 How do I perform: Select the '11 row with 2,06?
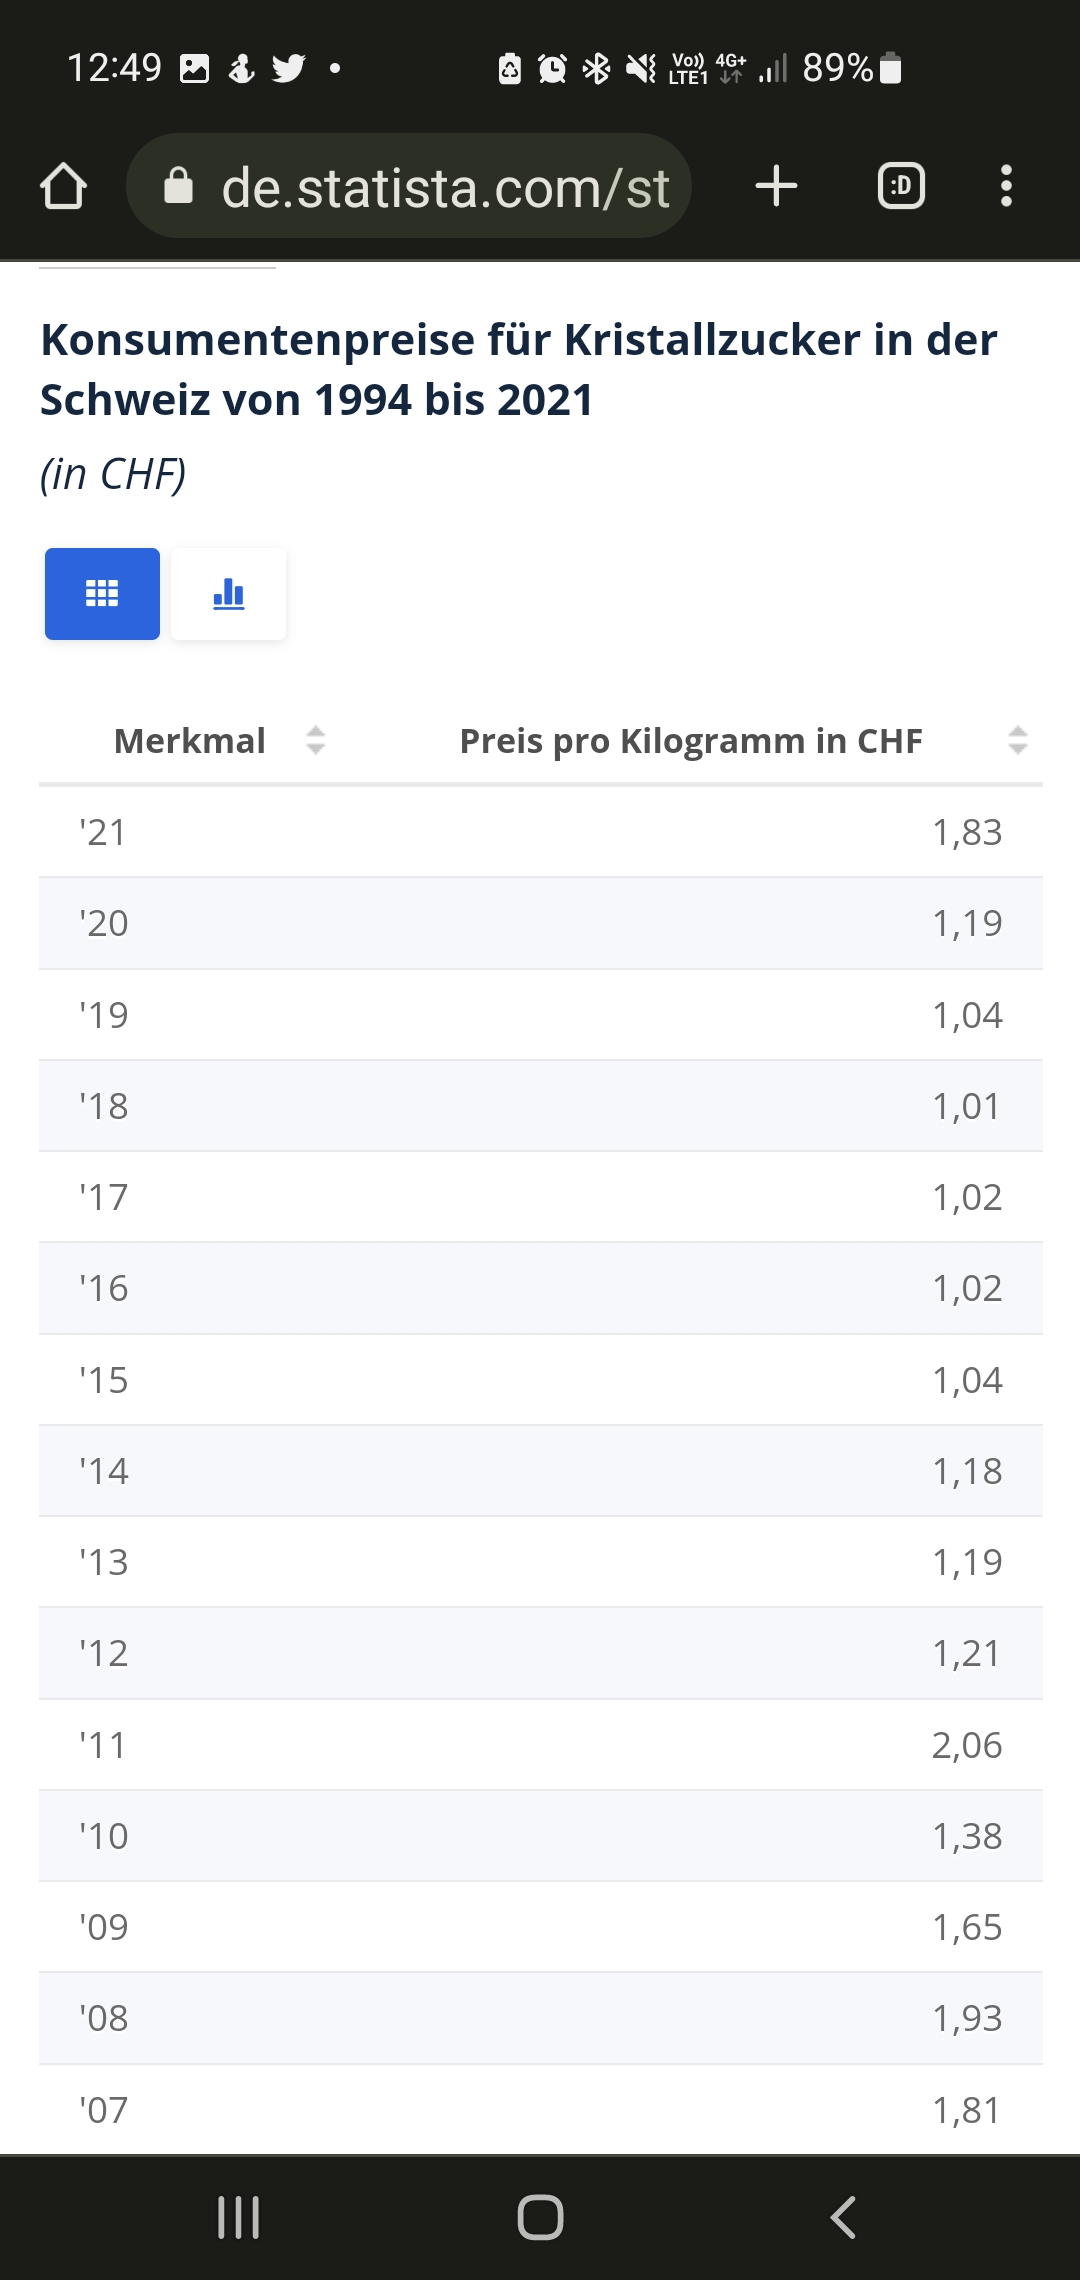(540, 1745)
